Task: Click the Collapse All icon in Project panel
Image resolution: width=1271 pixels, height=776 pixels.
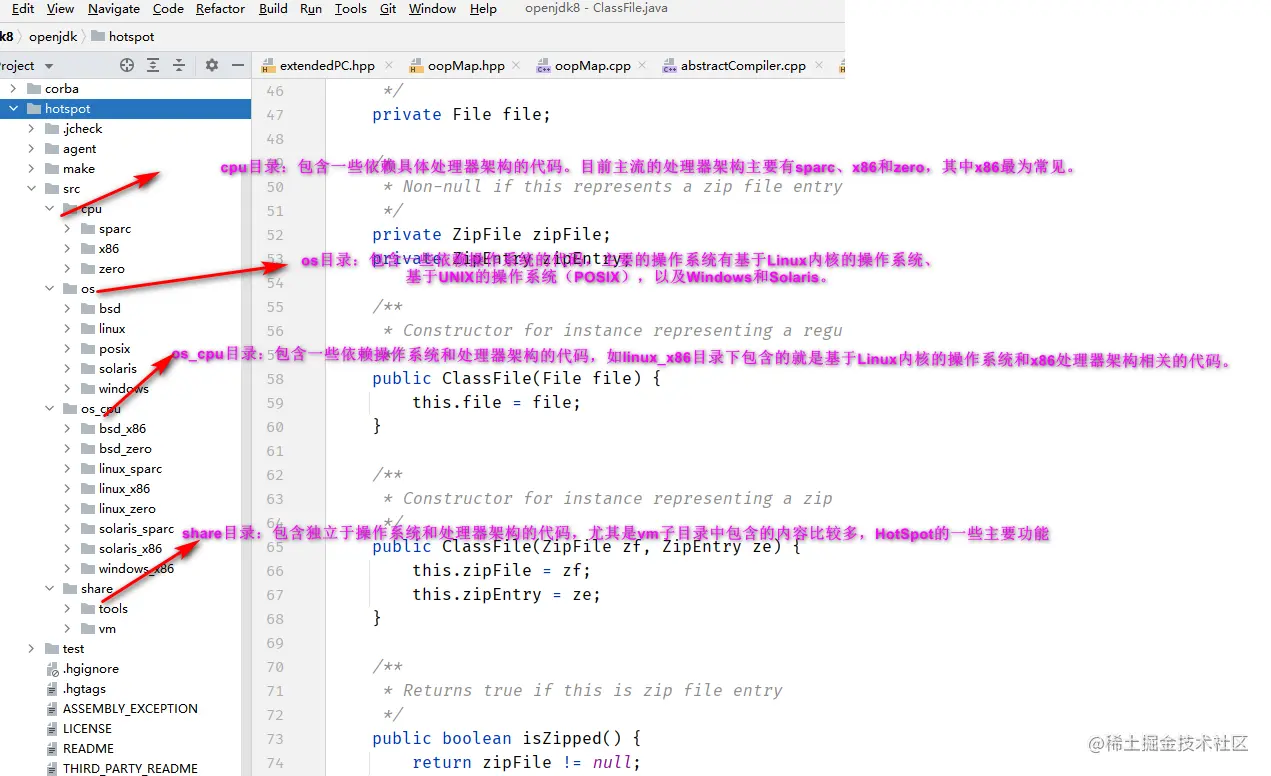Action: pyautogui.click(x=179, y=65)
